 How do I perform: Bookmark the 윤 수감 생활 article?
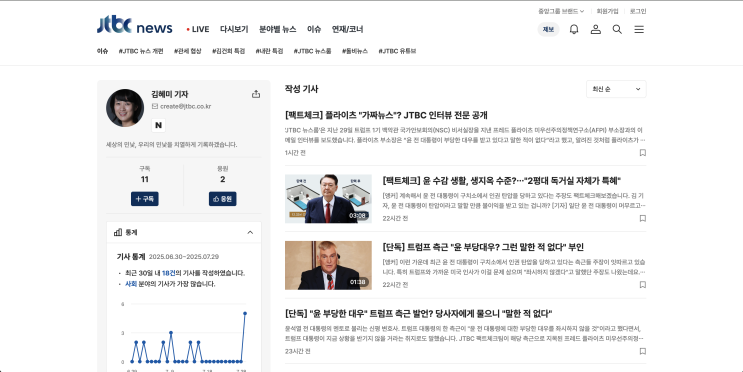click(x=643, y=218)
